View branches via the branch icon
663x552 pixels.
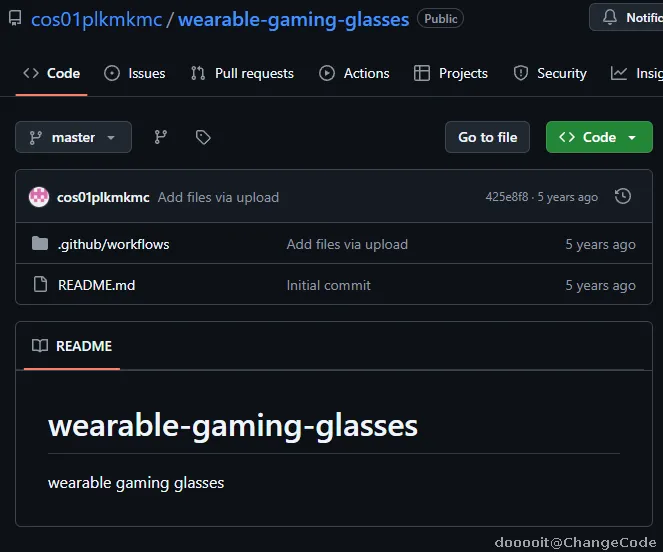click(161, 137)
